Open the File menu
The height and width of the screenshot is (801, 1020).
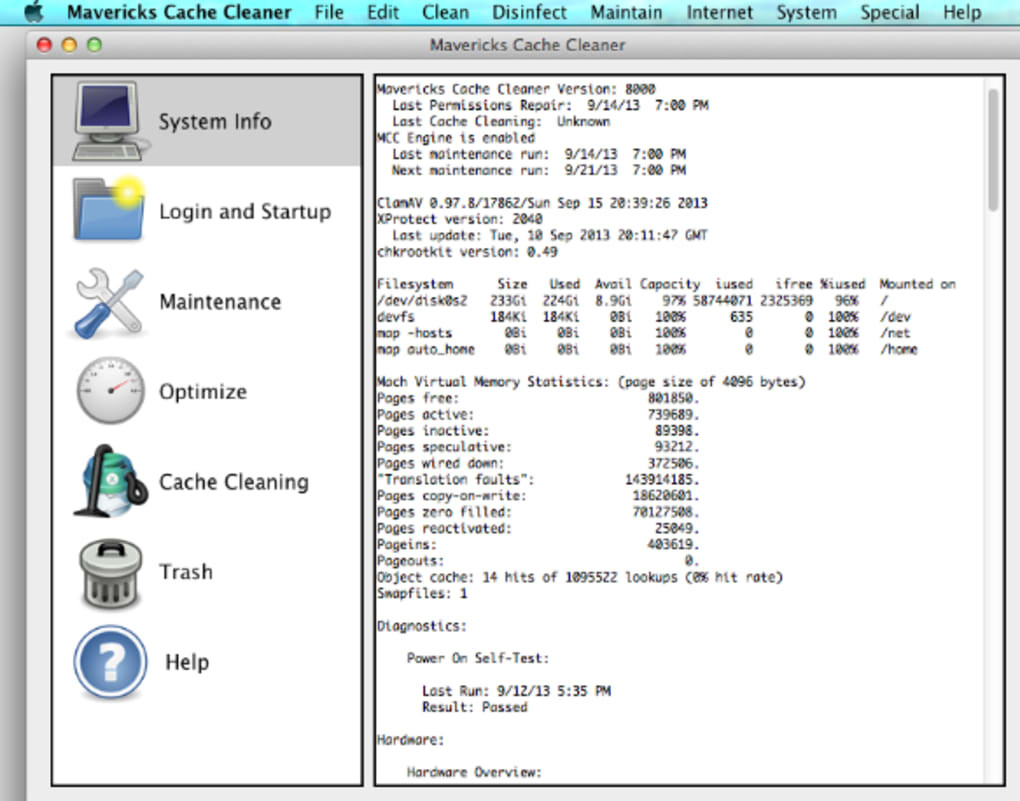[x=328, y=13]
